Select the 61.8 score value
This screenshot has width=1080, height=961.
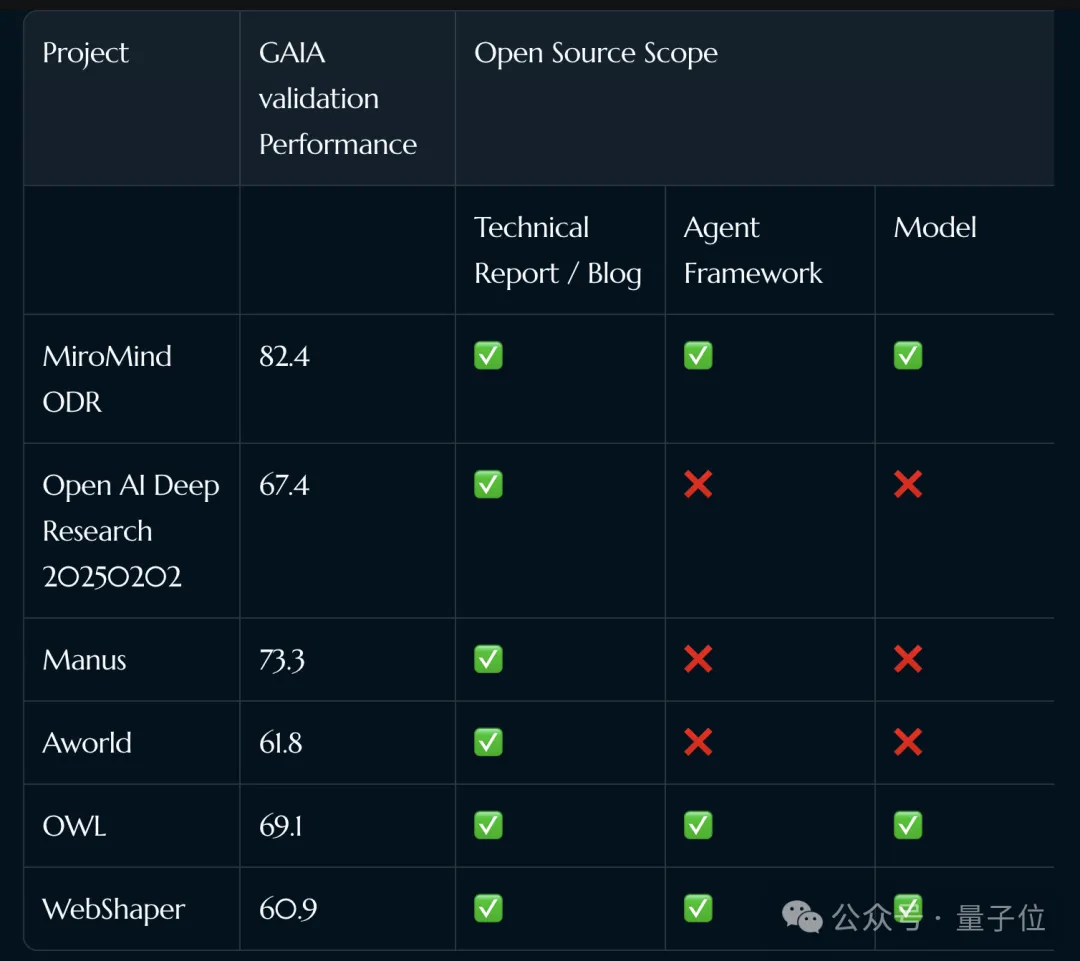click(280, 743)
